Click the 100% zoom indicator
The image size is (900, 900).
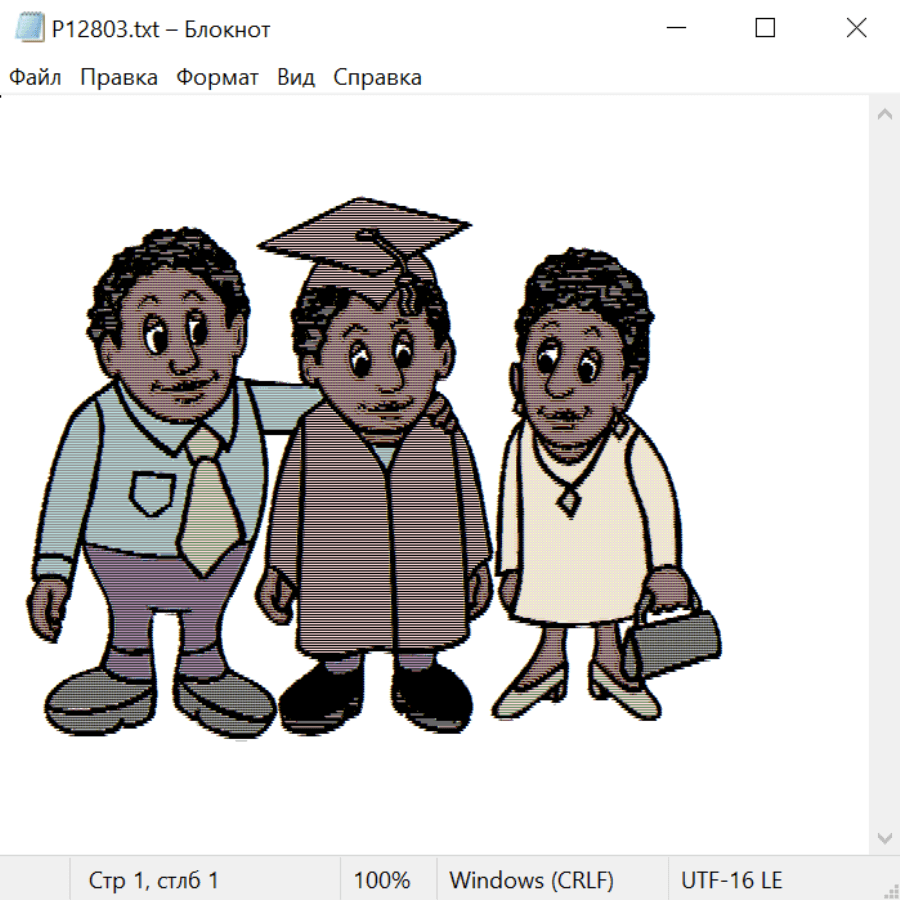pos(382,881)
